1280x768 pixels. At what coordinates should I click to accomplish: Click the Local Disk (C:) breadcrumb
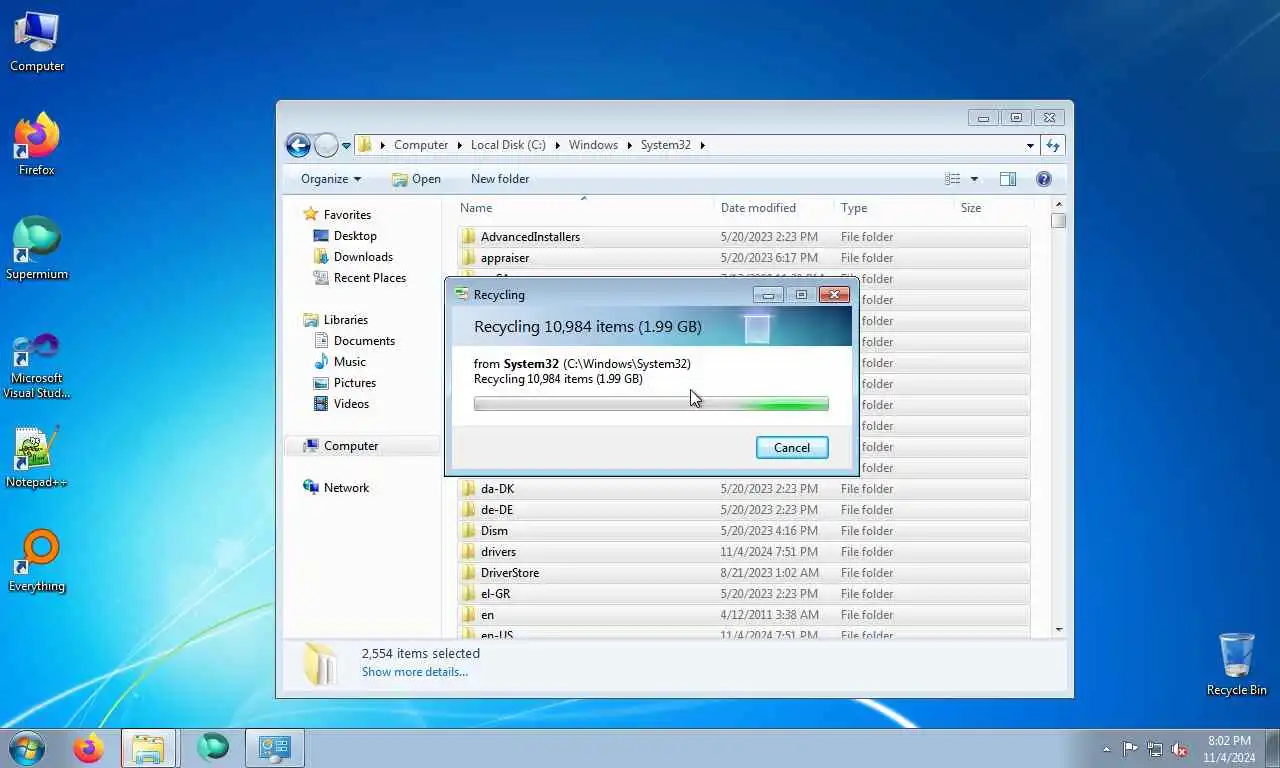[x=508, y=145]
